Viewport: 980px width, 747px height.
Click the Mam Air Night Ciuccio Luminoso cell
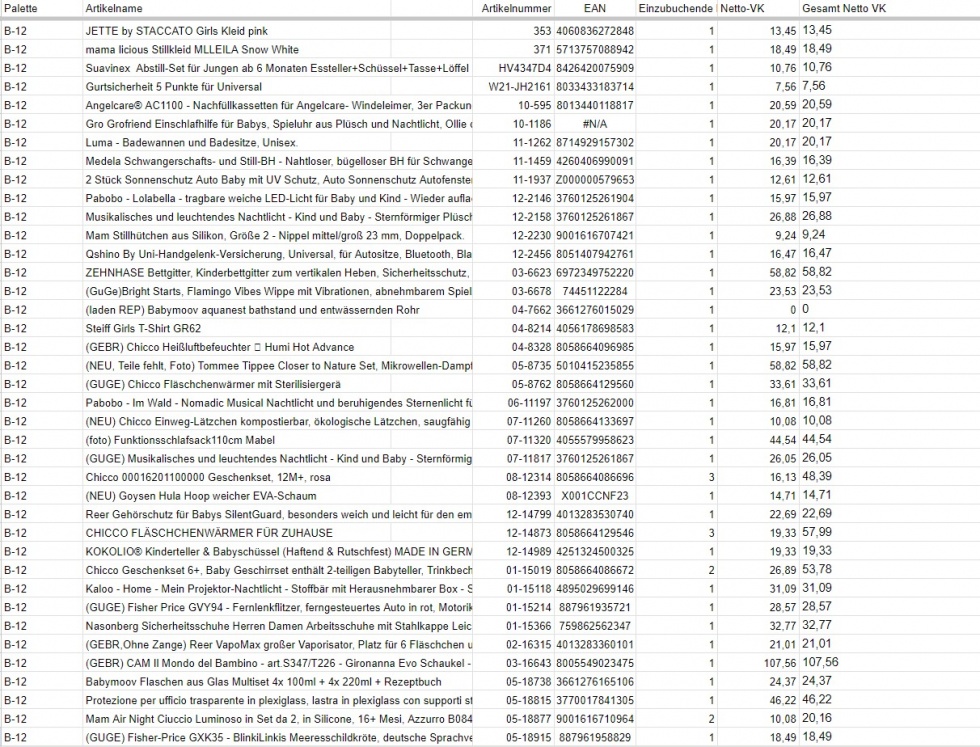pos(278,719)
